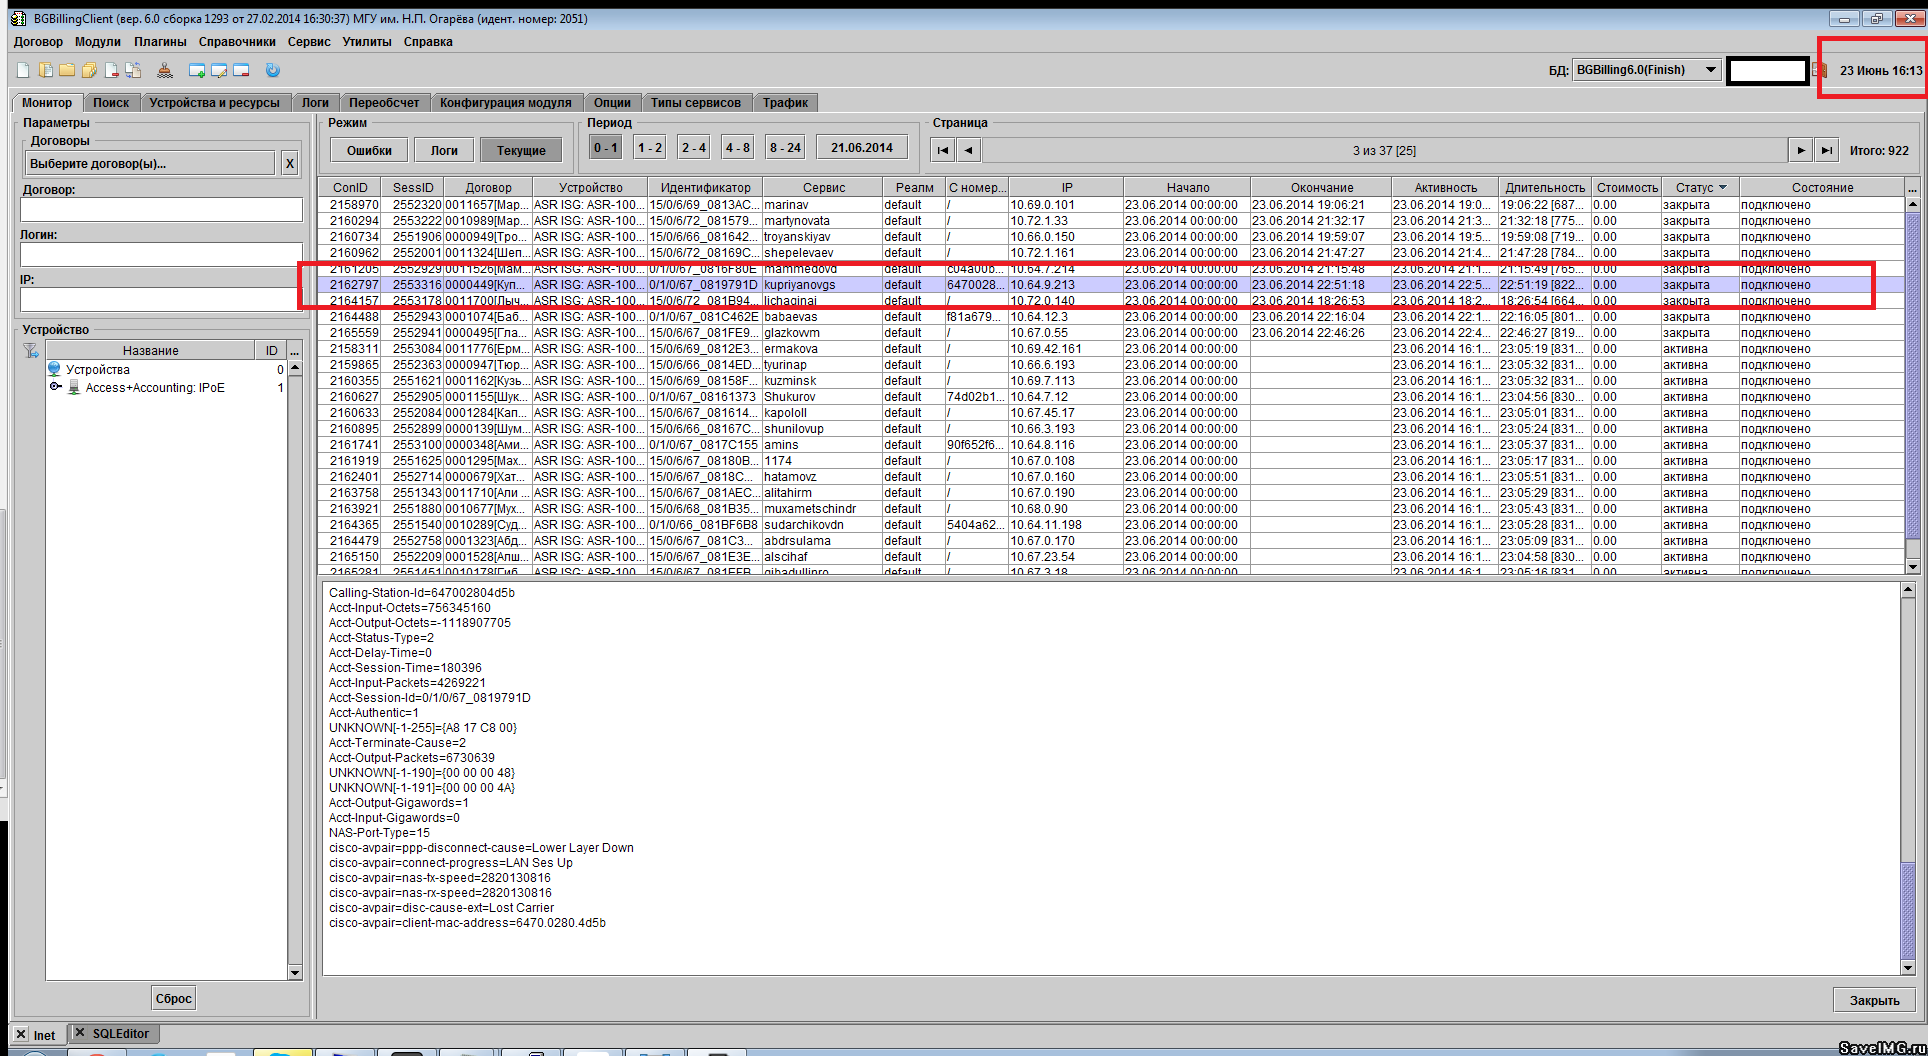
Task: Click the Закрыть button
Action: click(1874, 1000)
